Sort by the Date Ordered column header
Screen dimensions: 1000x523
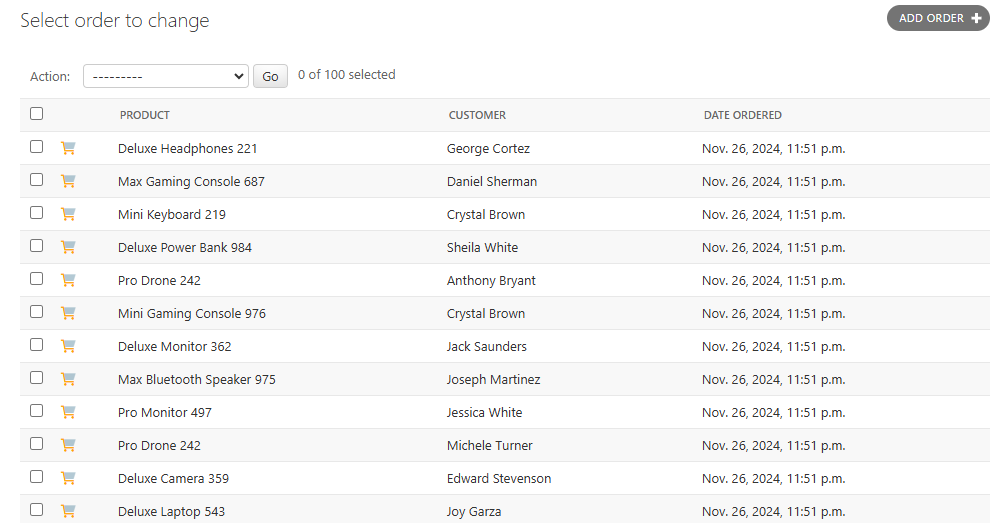pyautogui.click(x=742, y=115)
